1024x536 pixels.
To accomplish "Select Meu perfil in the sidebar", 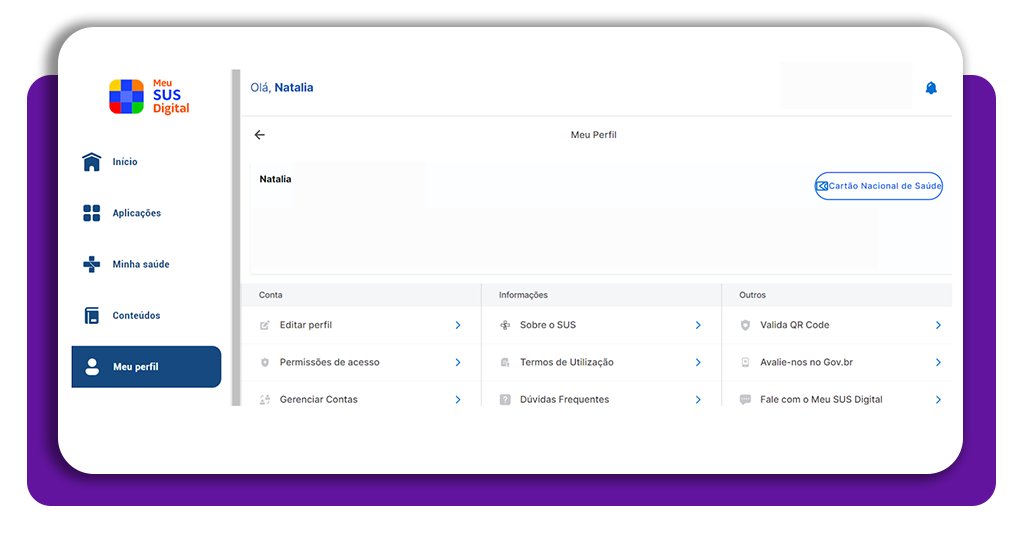I will [146, 366].
